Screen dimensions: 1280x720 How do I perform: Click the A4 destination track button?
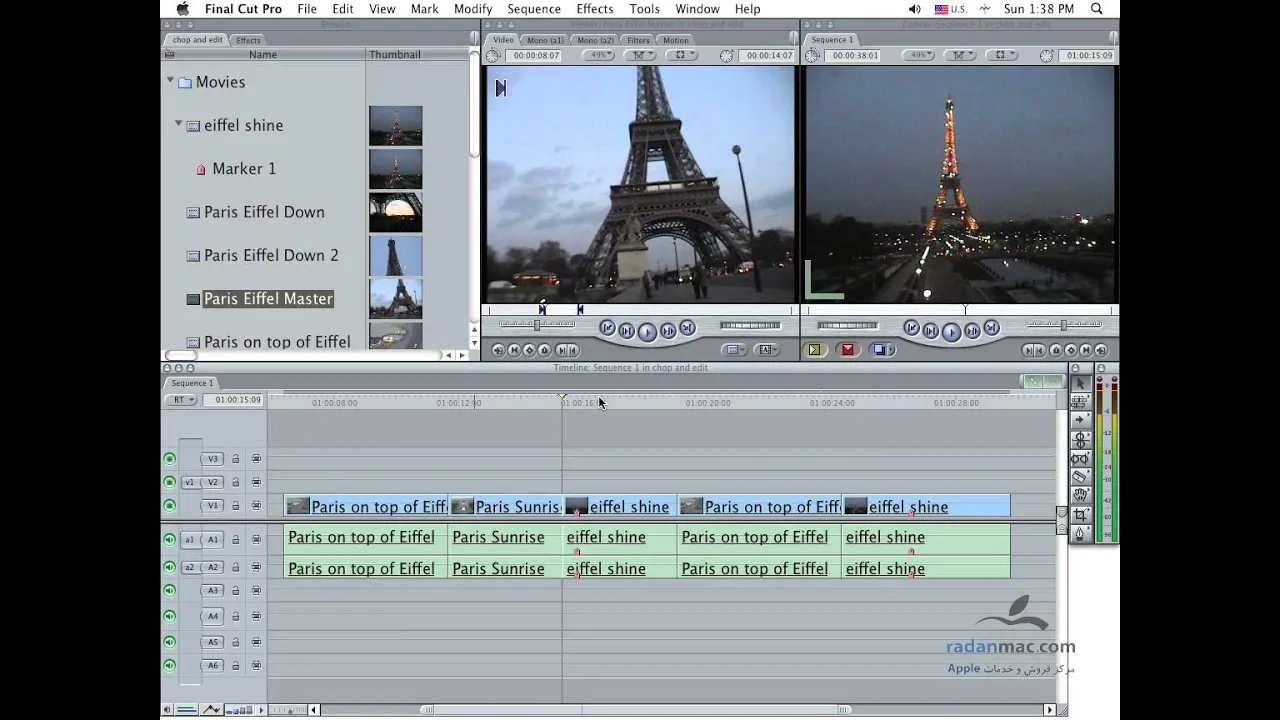coord(212,616)
